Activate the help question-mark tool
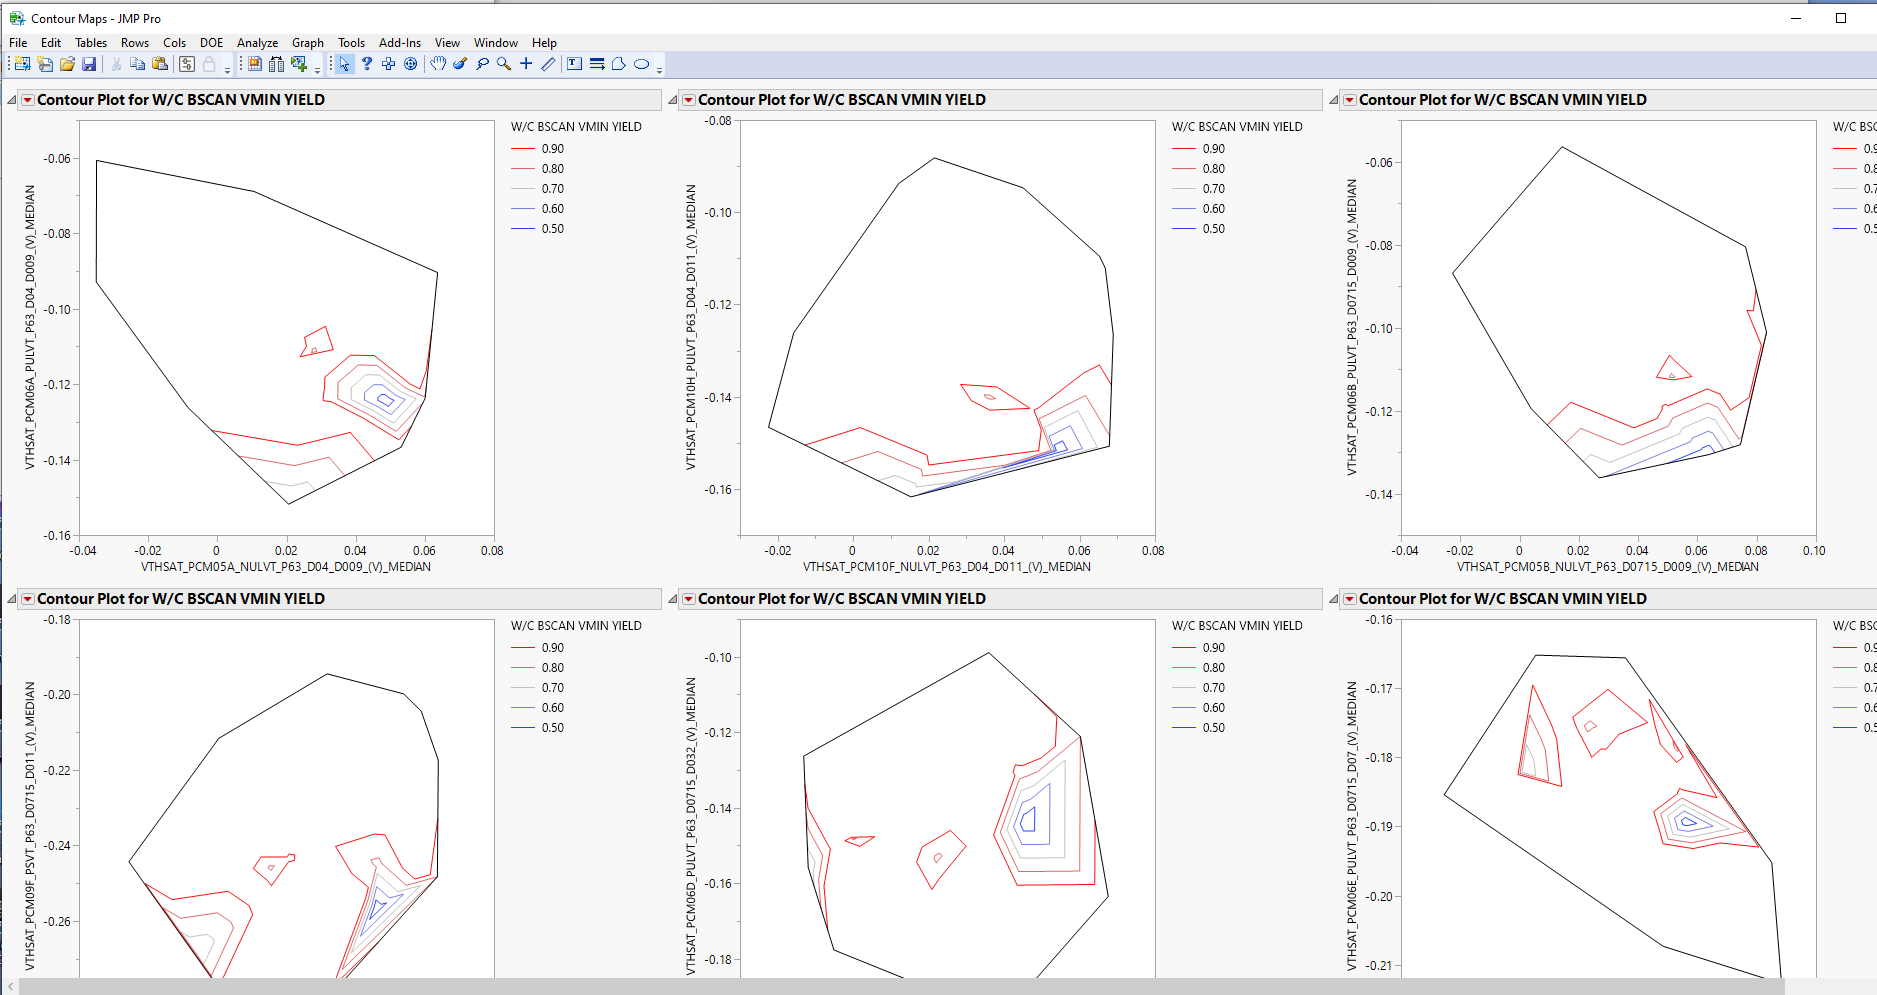The height and width of the screenshot is (995, 1877). [x=367, y=64]
